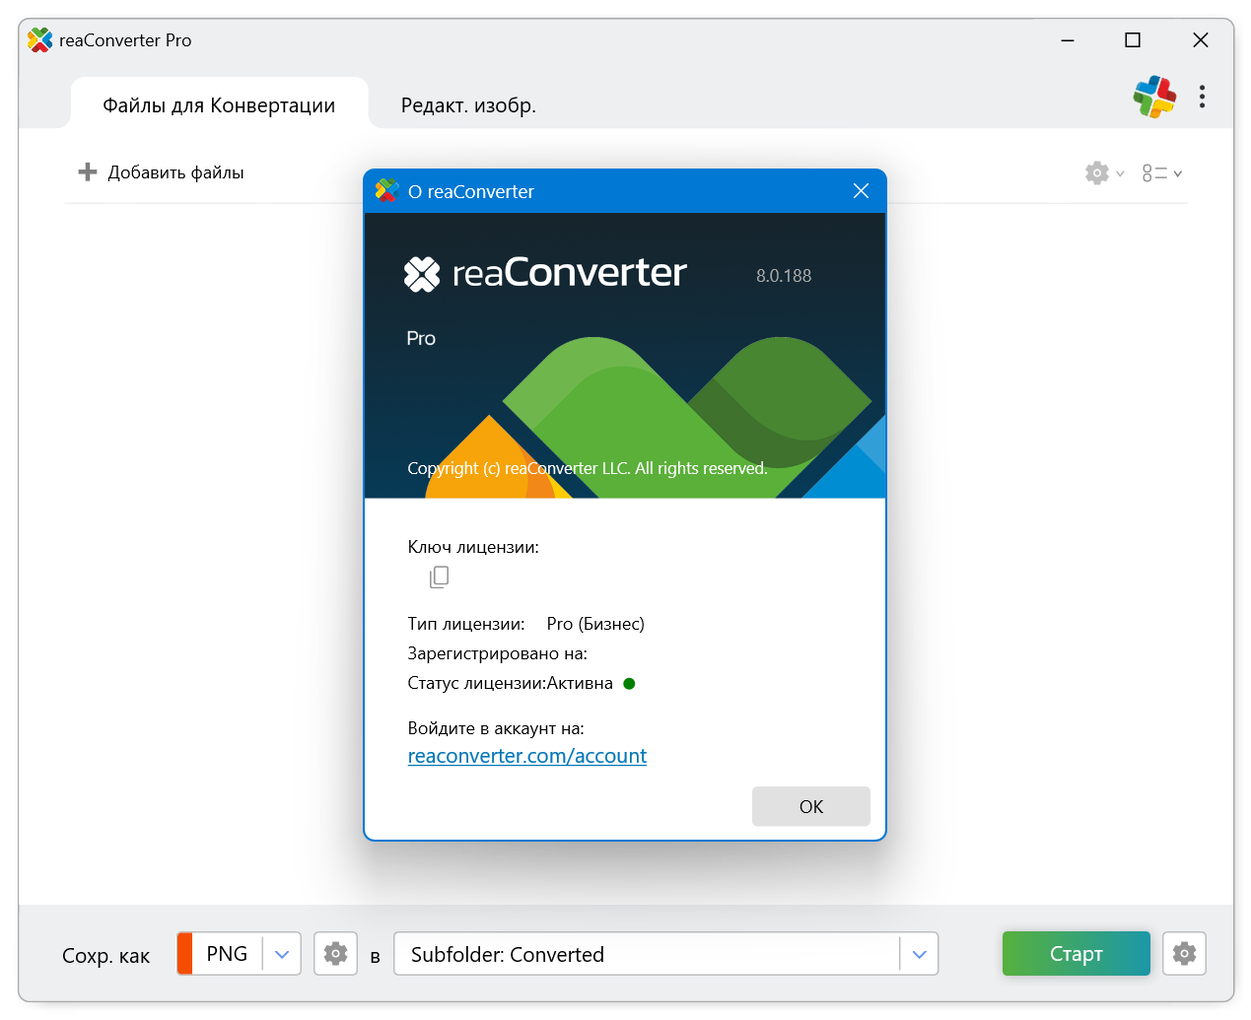
Task: Click Статус лицензии: Активна text
Action: click(510, 684)
